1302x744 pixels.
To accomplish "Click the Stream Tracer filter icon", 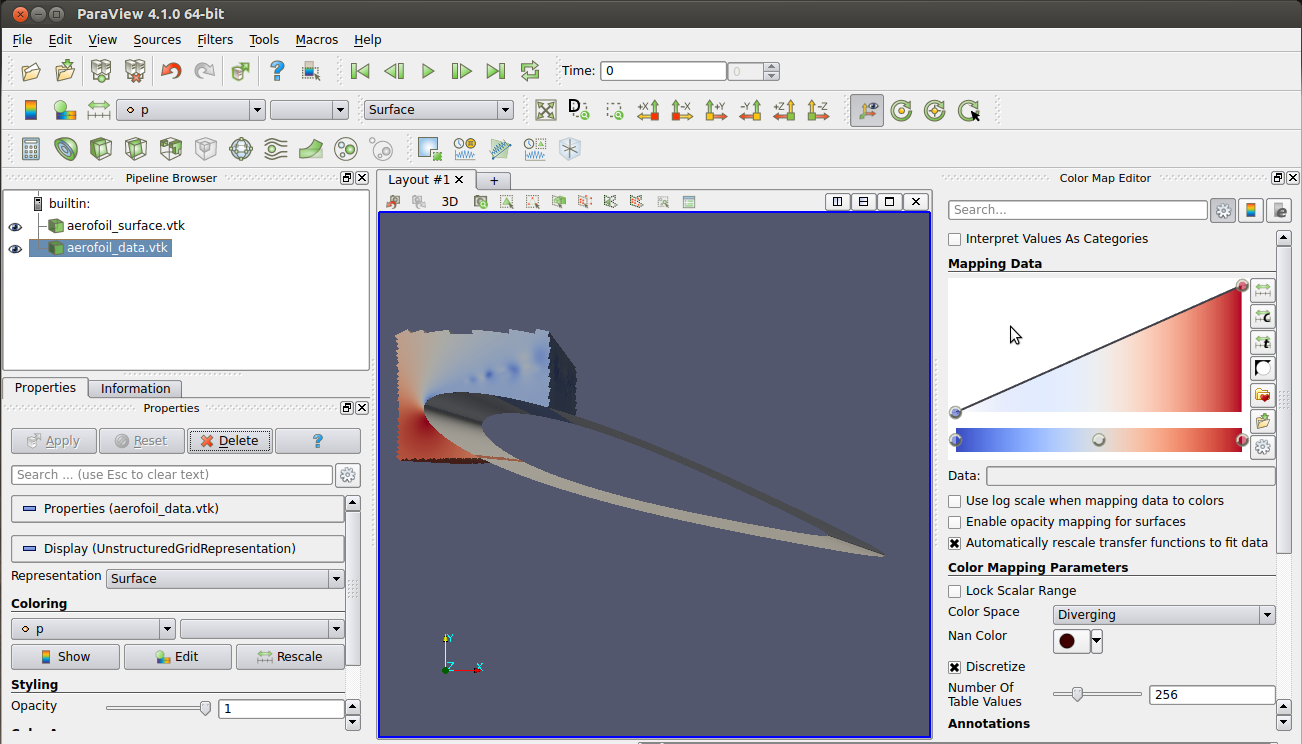I will tap(276, 149).
